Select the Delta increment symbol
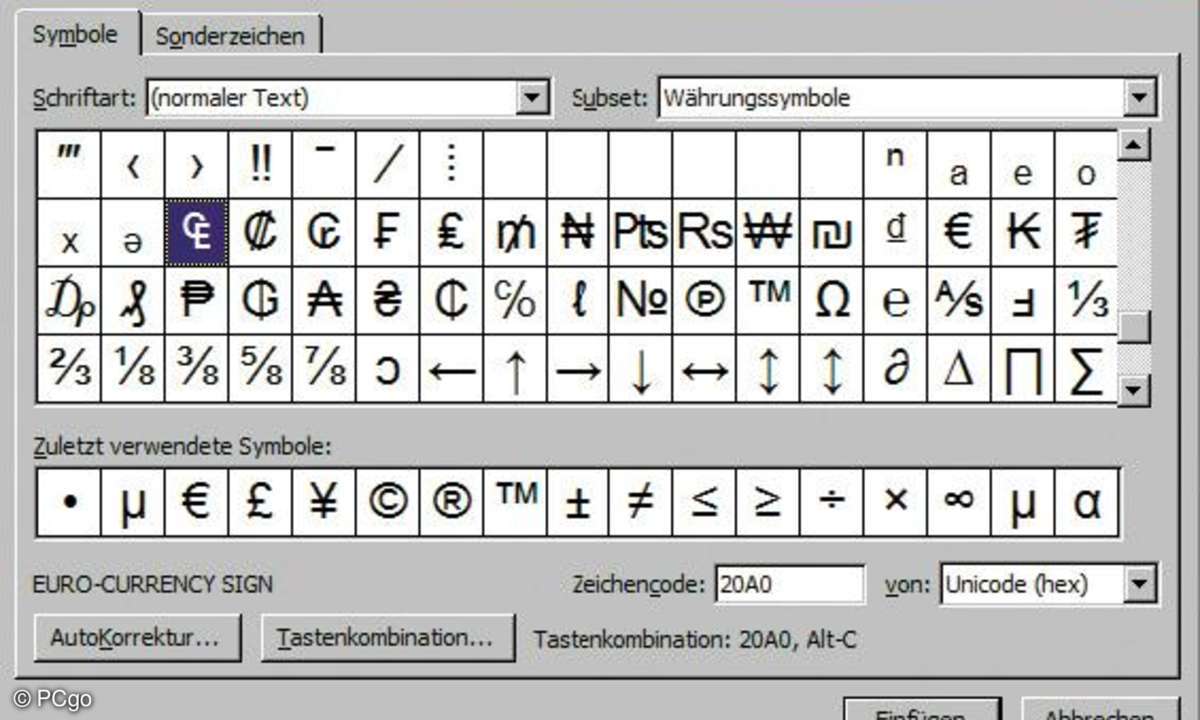This screenshot has width=1200, height=720. [960, 369]
